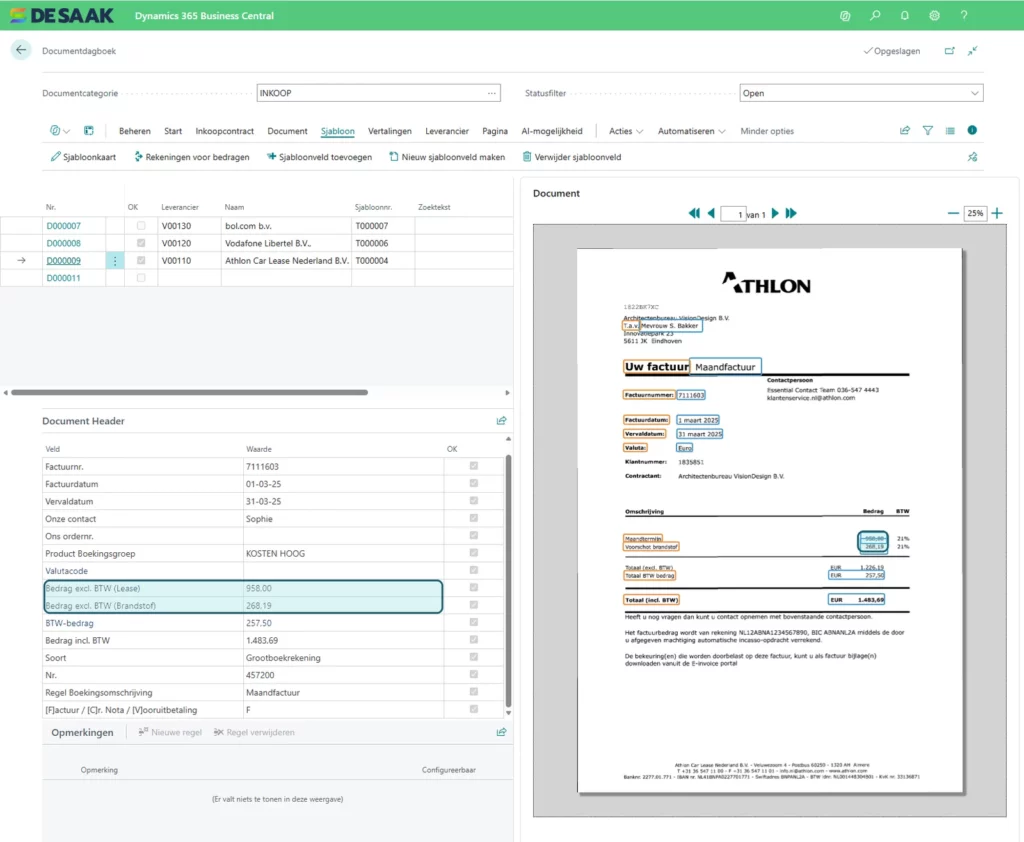The image size is (1024, 842).
Task: Toggle OK checkbox for Factuurdatum field
Action: pyautogui.click(x=473, y=483)
